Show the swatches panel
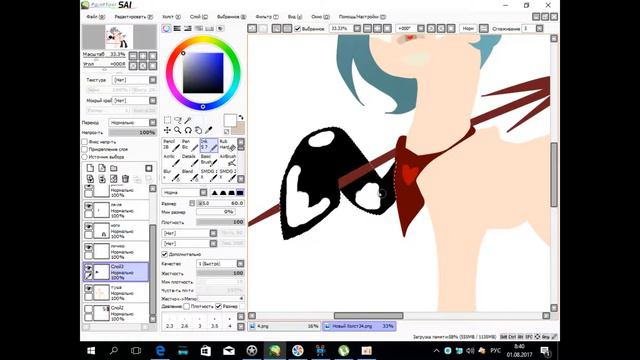The height and width of the screenshot is (360, 640). [209, 28]
